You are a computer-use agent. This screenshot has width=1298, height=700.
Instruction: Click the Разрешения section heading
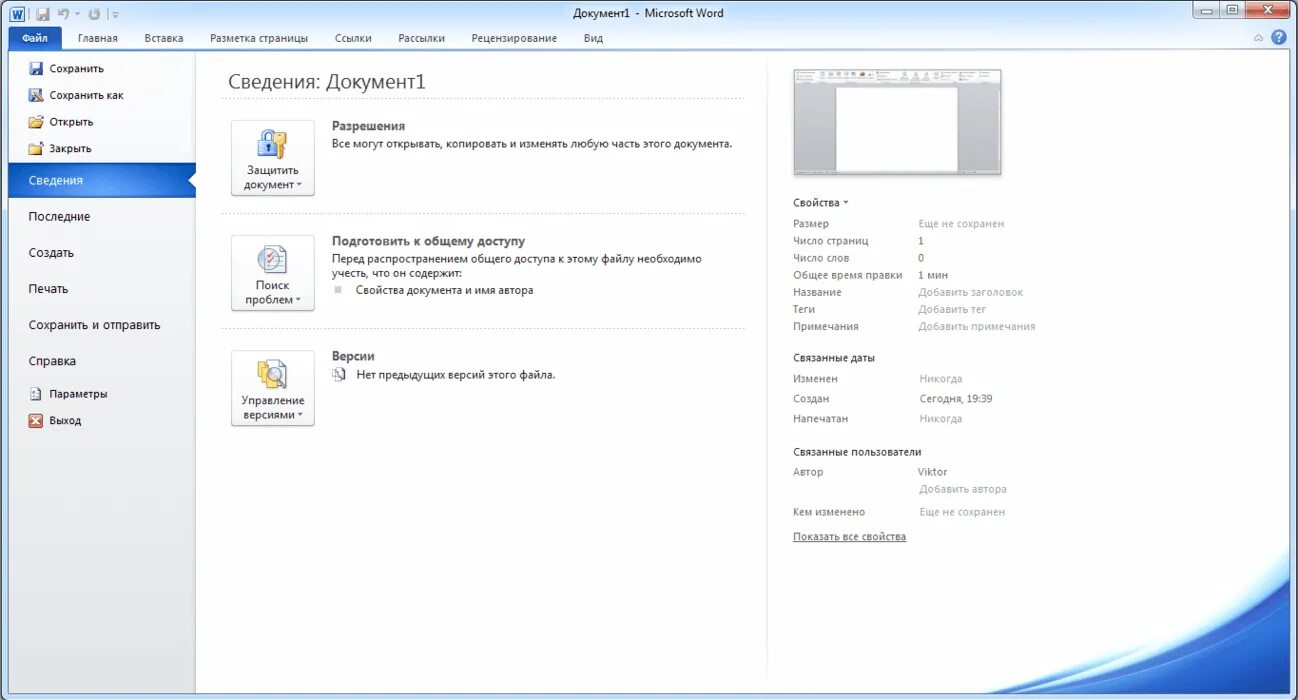point(368,126)
